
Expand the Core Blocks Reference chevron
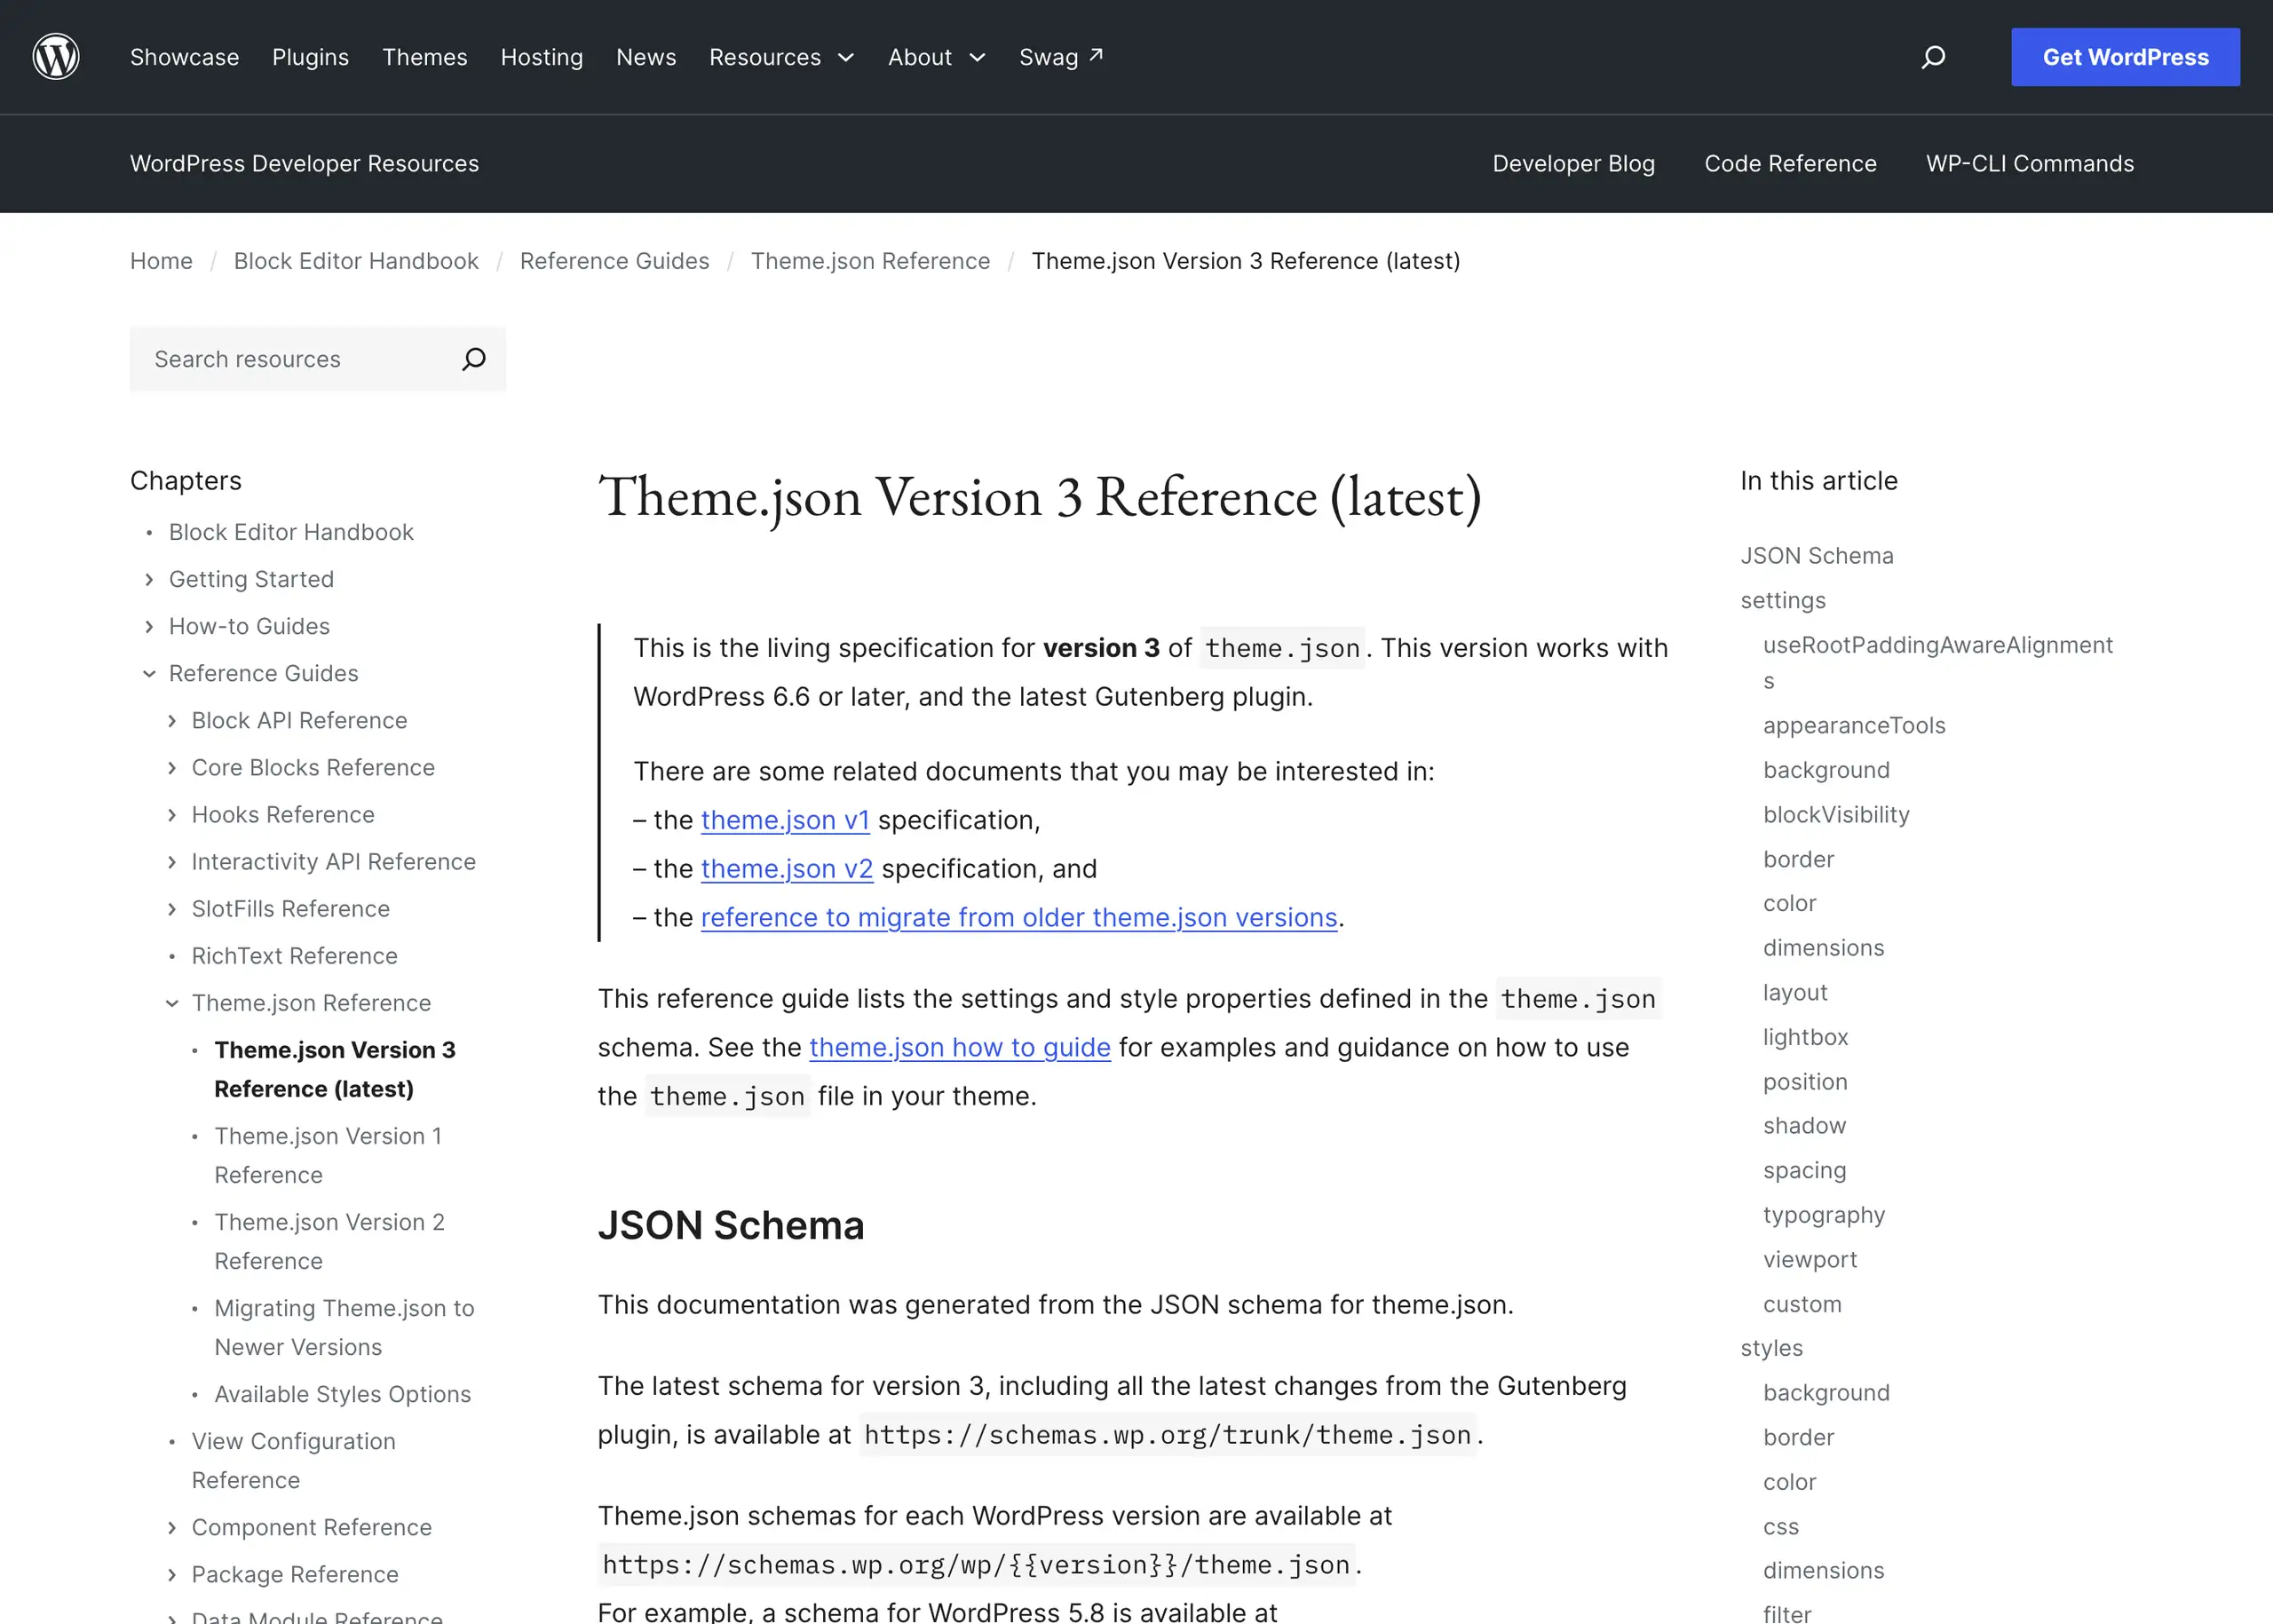click(x=172, y=767)
